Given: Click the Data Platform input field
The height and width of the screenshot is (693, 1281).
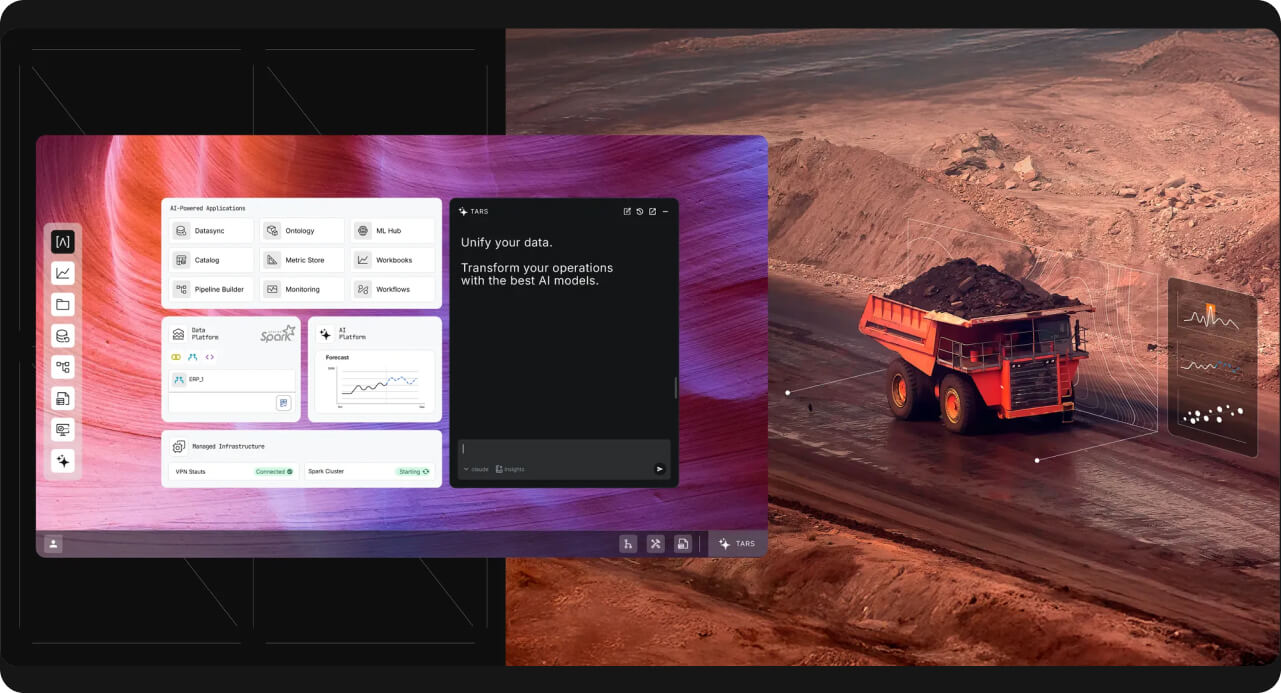Looking at the screenshot, I should [x=232, y=403].
